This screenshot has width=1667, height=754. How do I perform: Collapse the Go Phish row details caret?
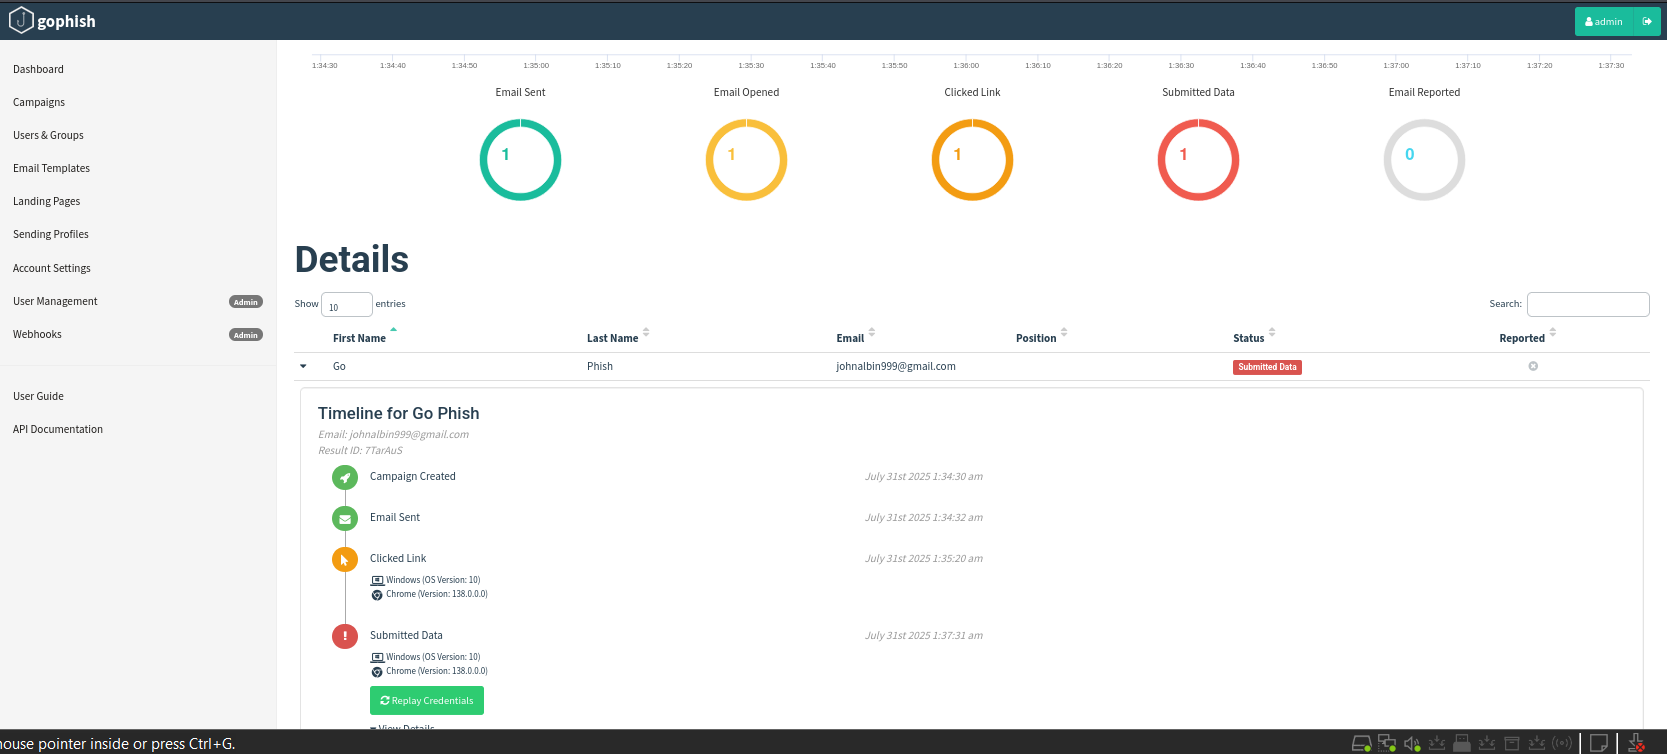click(303, 366)
